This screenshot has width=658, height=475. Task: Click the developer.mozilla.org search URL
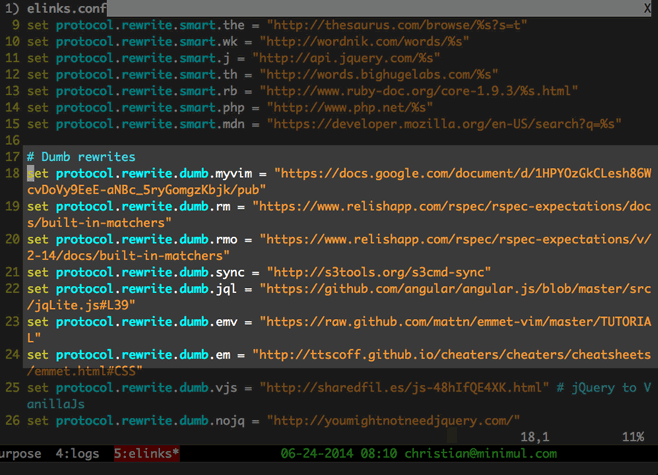(x=444, y=124)
